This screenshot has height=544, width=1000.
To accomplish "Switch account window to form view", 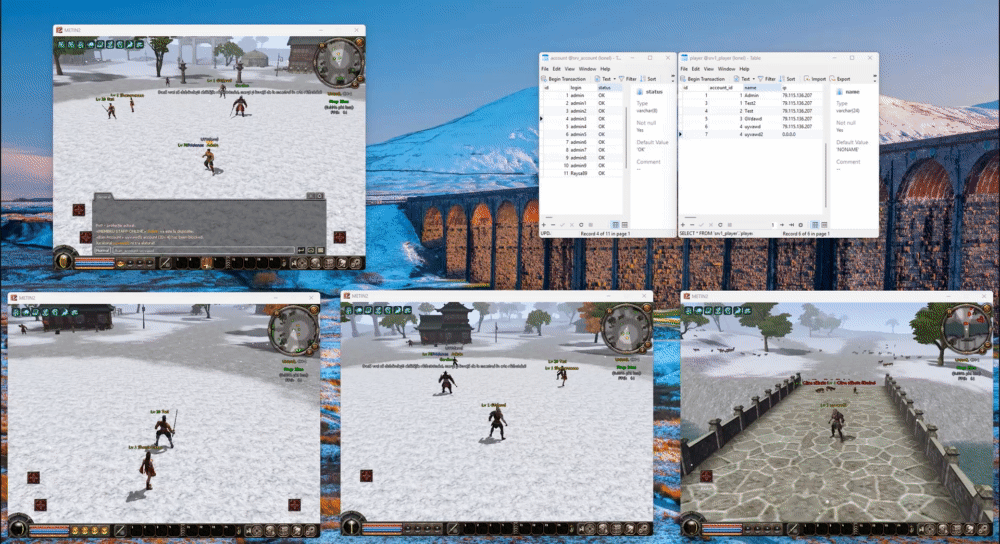I will (x=624, y=225).
